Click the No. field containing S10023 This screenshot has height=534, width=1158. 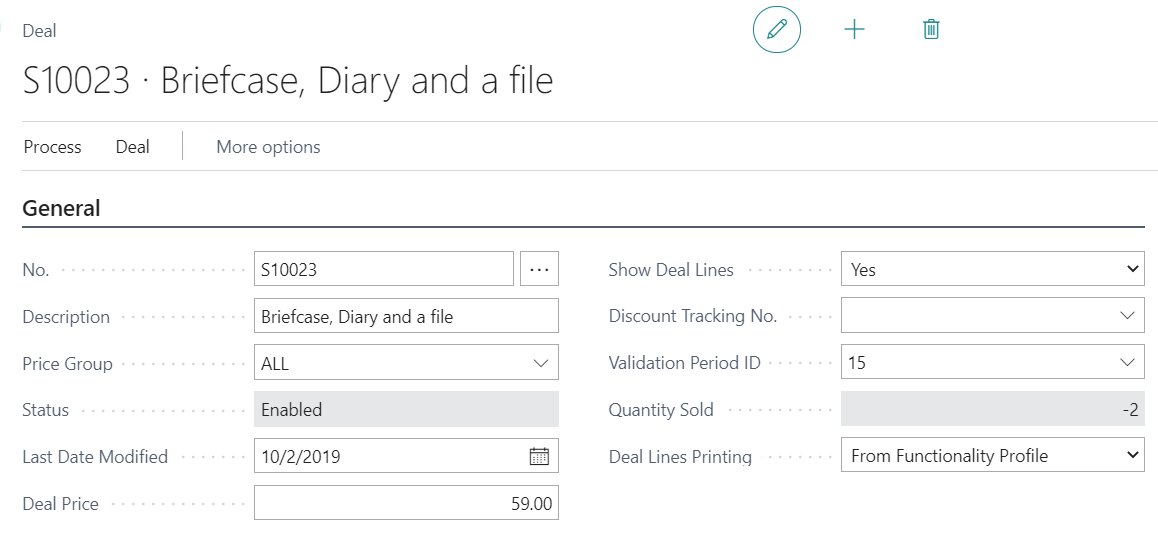point(383,269)
